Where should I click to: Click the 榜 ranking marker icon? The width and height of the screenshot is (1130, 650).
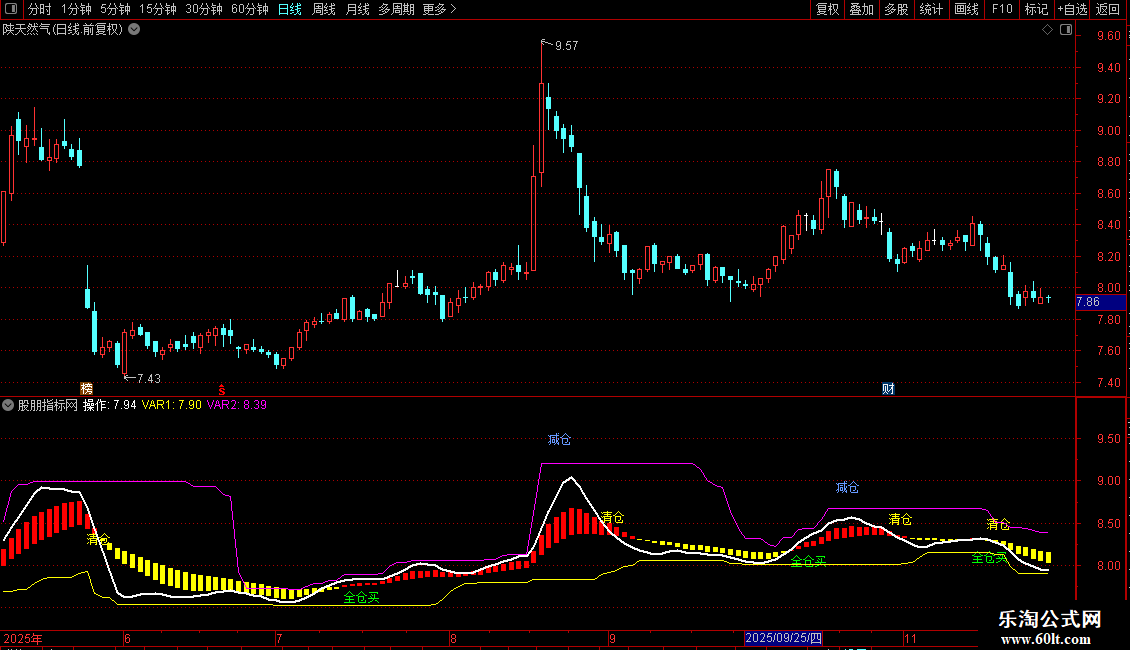click(x=86, y=388)
